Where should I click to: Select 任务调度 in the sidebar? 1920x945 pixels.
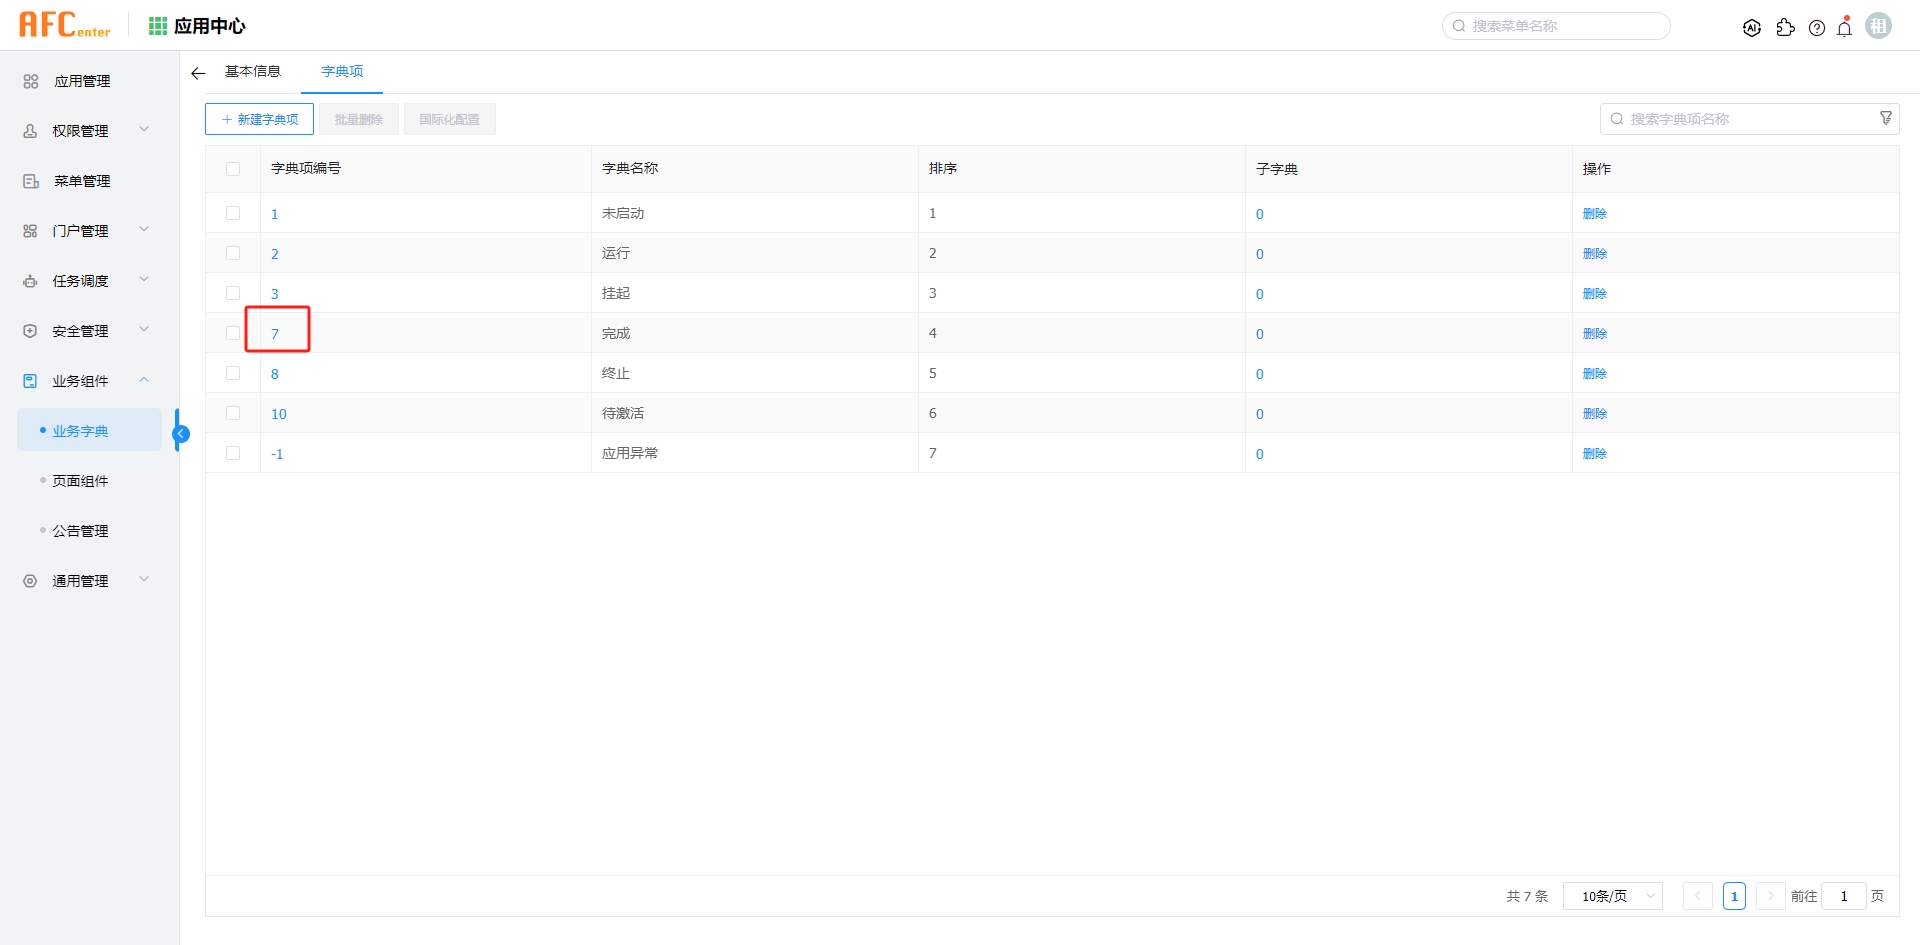pyautogui.click(x=80, y=281)
